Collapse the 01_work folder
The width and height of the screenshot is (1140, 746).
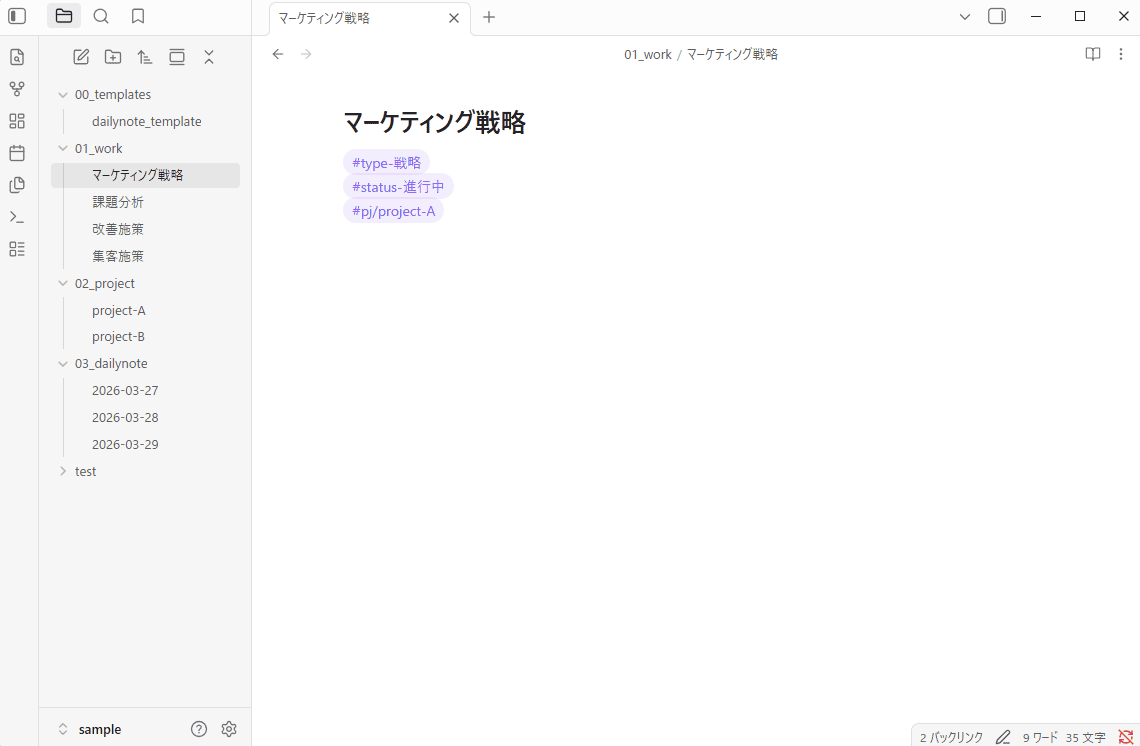(62, 147)
